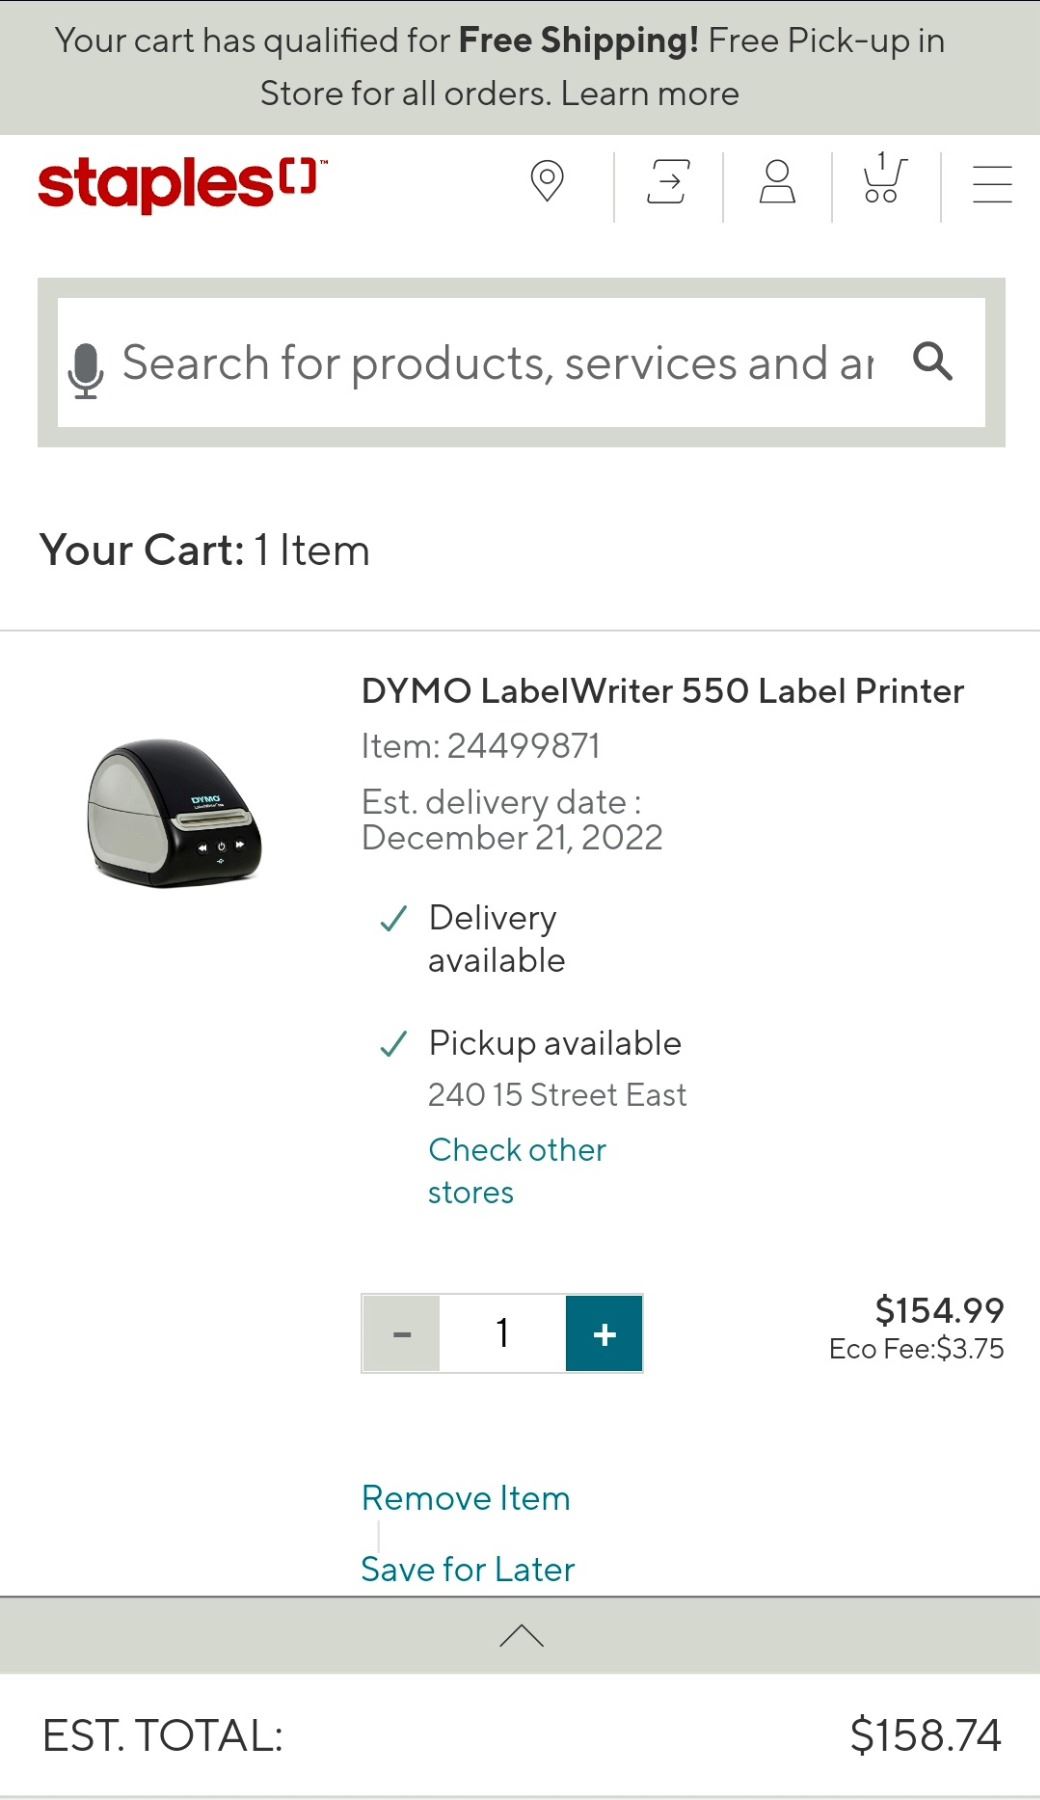This screenshot has height=1800, width=1040.
Task: Open the DYMO LabelWriter product thumbnail
Action: (175, 812)
